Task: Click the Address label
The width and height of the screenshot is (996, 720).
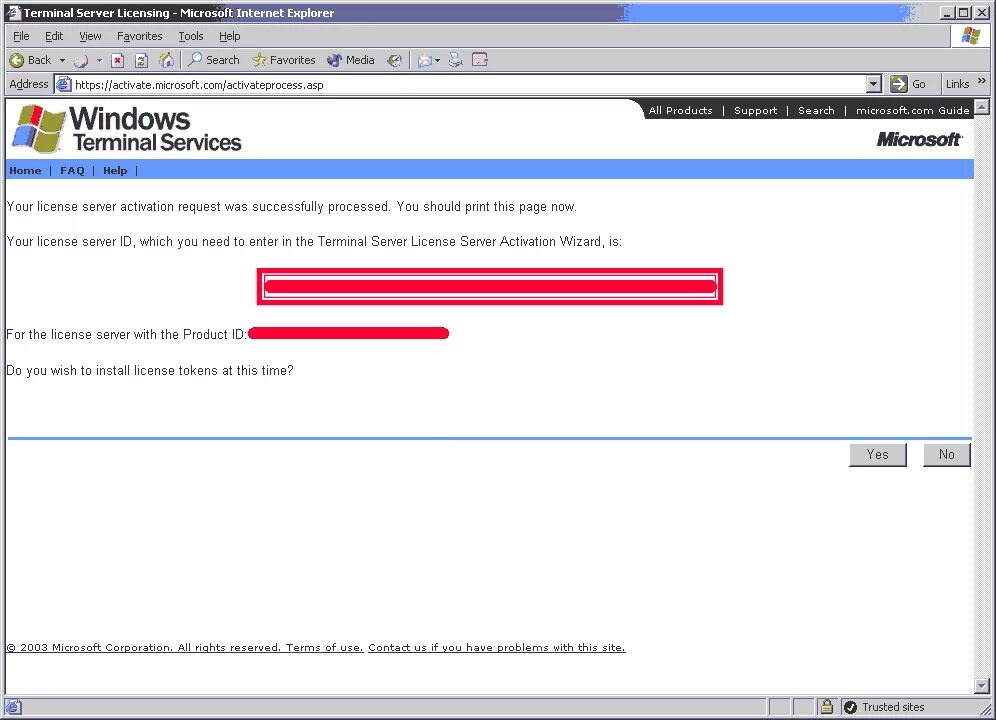Action: 29,84
